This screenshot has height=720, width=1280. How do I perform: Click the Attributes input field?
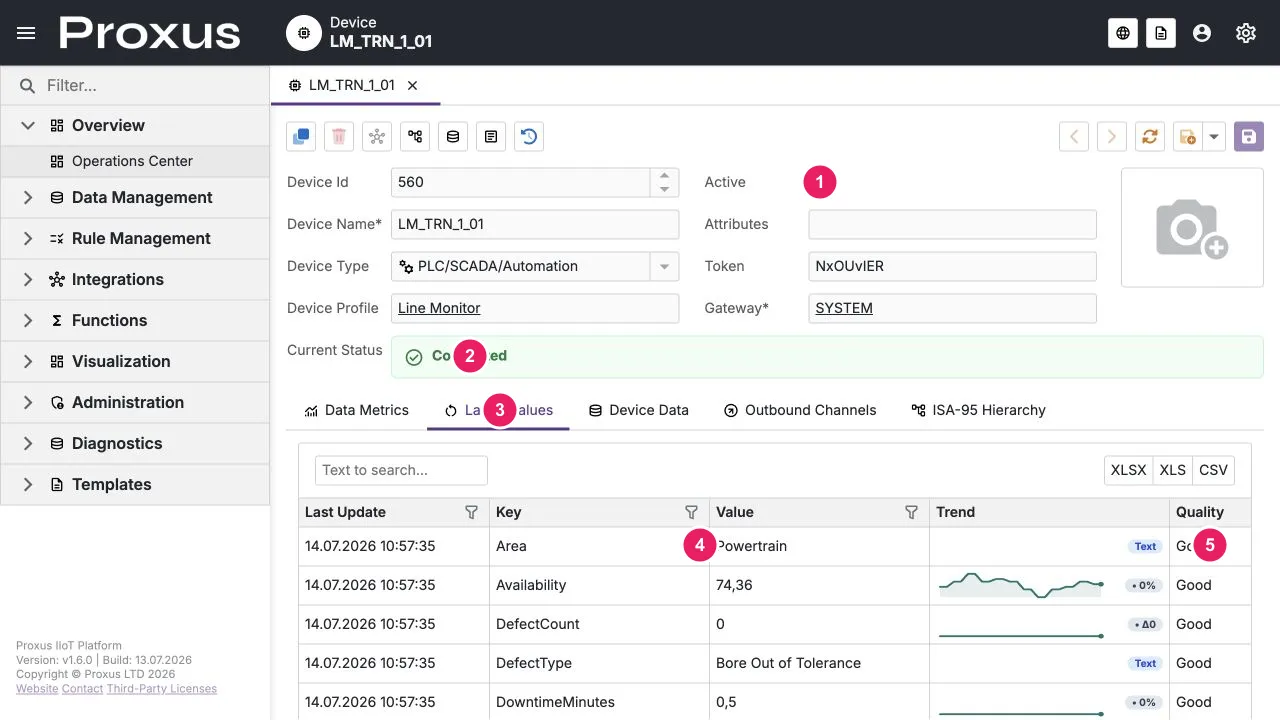tap(952, 224)
